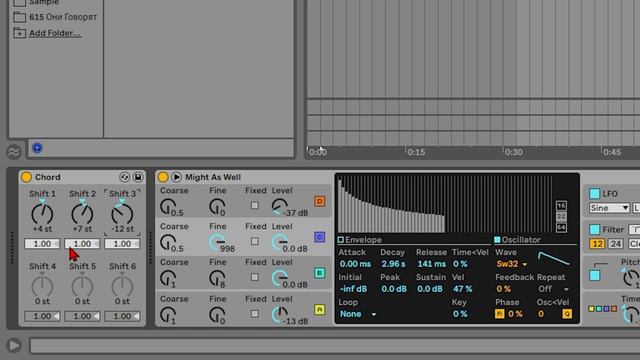640x360 pixels.
Task: Click oscillator A Level knob -13 dB
Action: [280, 315]
